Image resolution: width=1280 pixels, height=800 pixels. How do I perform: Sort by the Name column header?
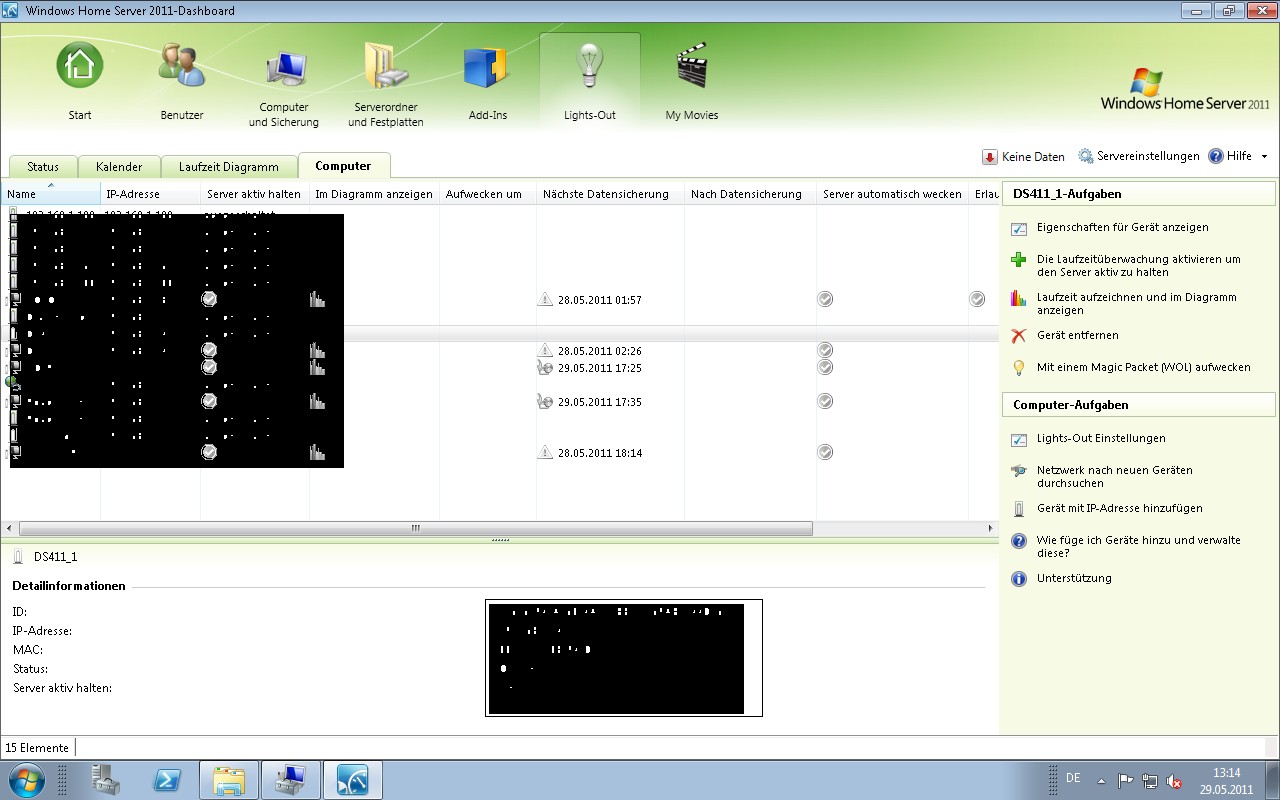(x=51, y=194)
